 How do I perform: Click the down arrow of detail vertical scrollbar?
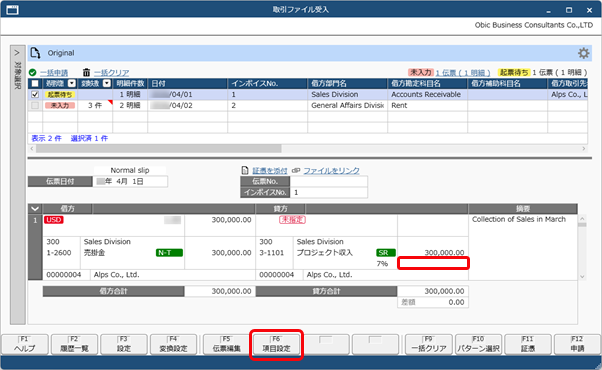pyautogui.click(x=582, y=276)
